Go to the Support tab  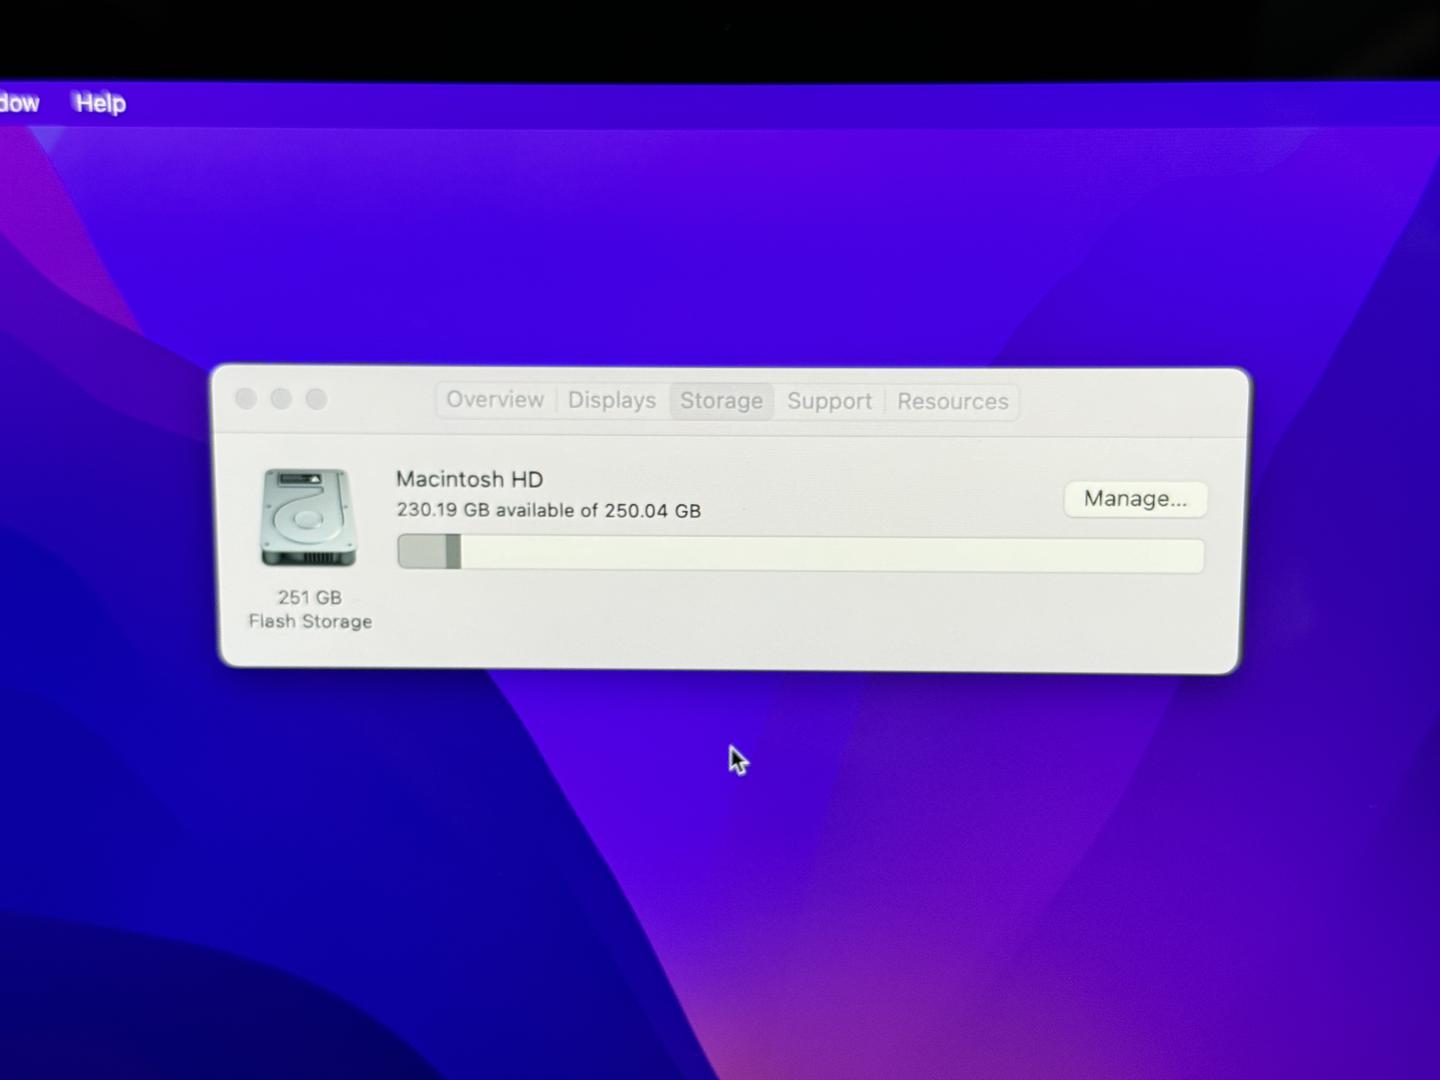coord(829,401)
